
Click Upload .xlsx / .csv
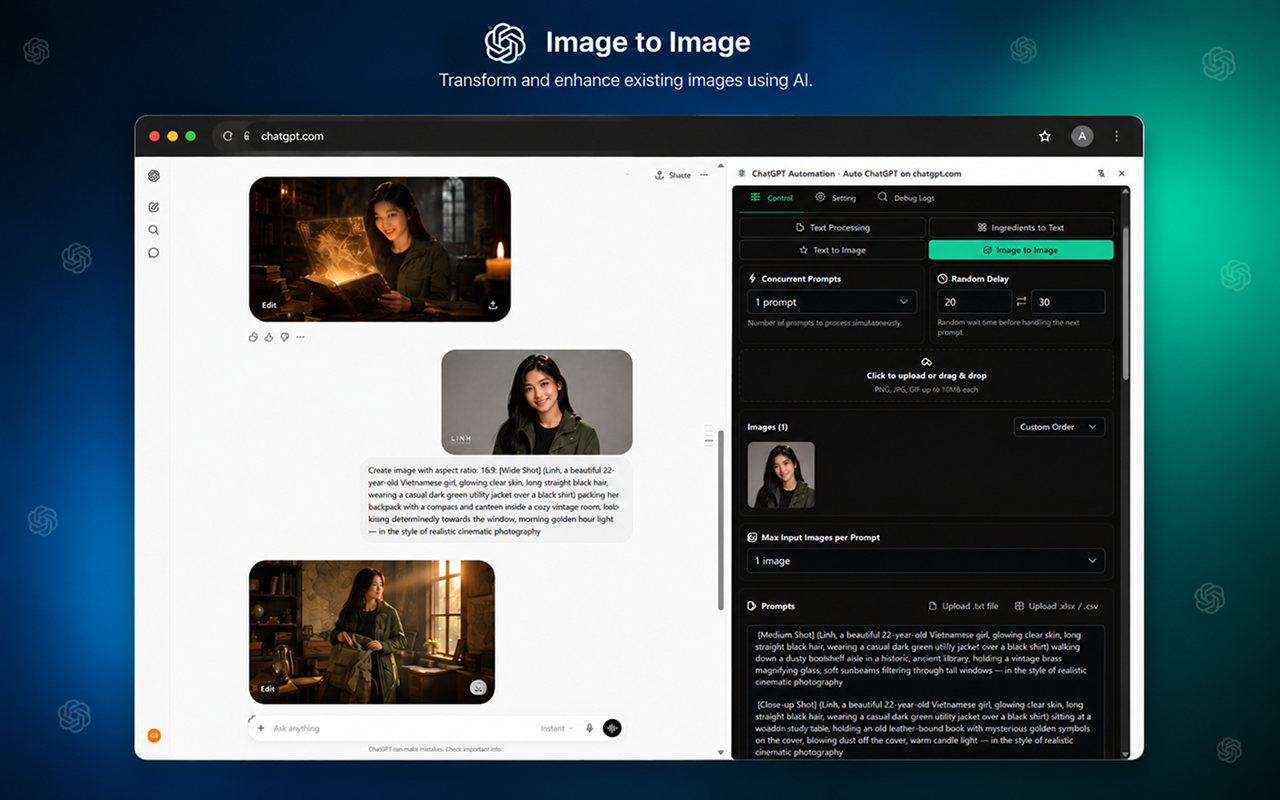(1056, 606)
